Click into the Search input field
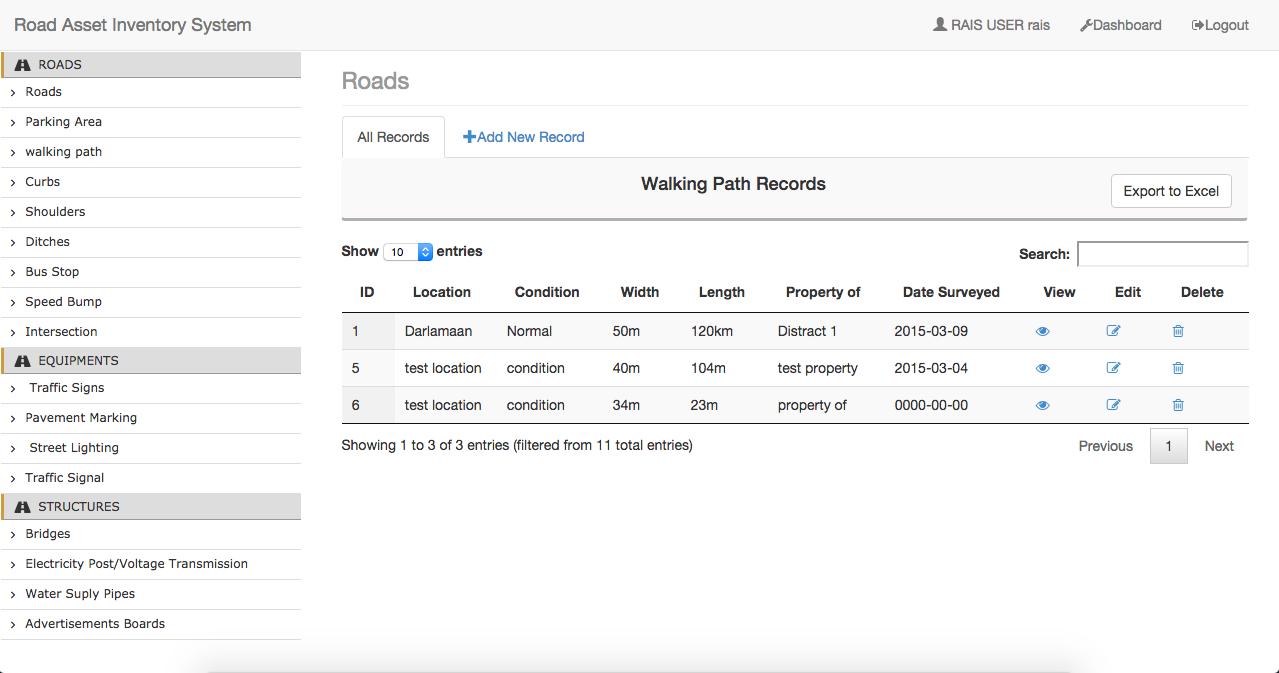 pyautogui.click(x=1162, y=254)
